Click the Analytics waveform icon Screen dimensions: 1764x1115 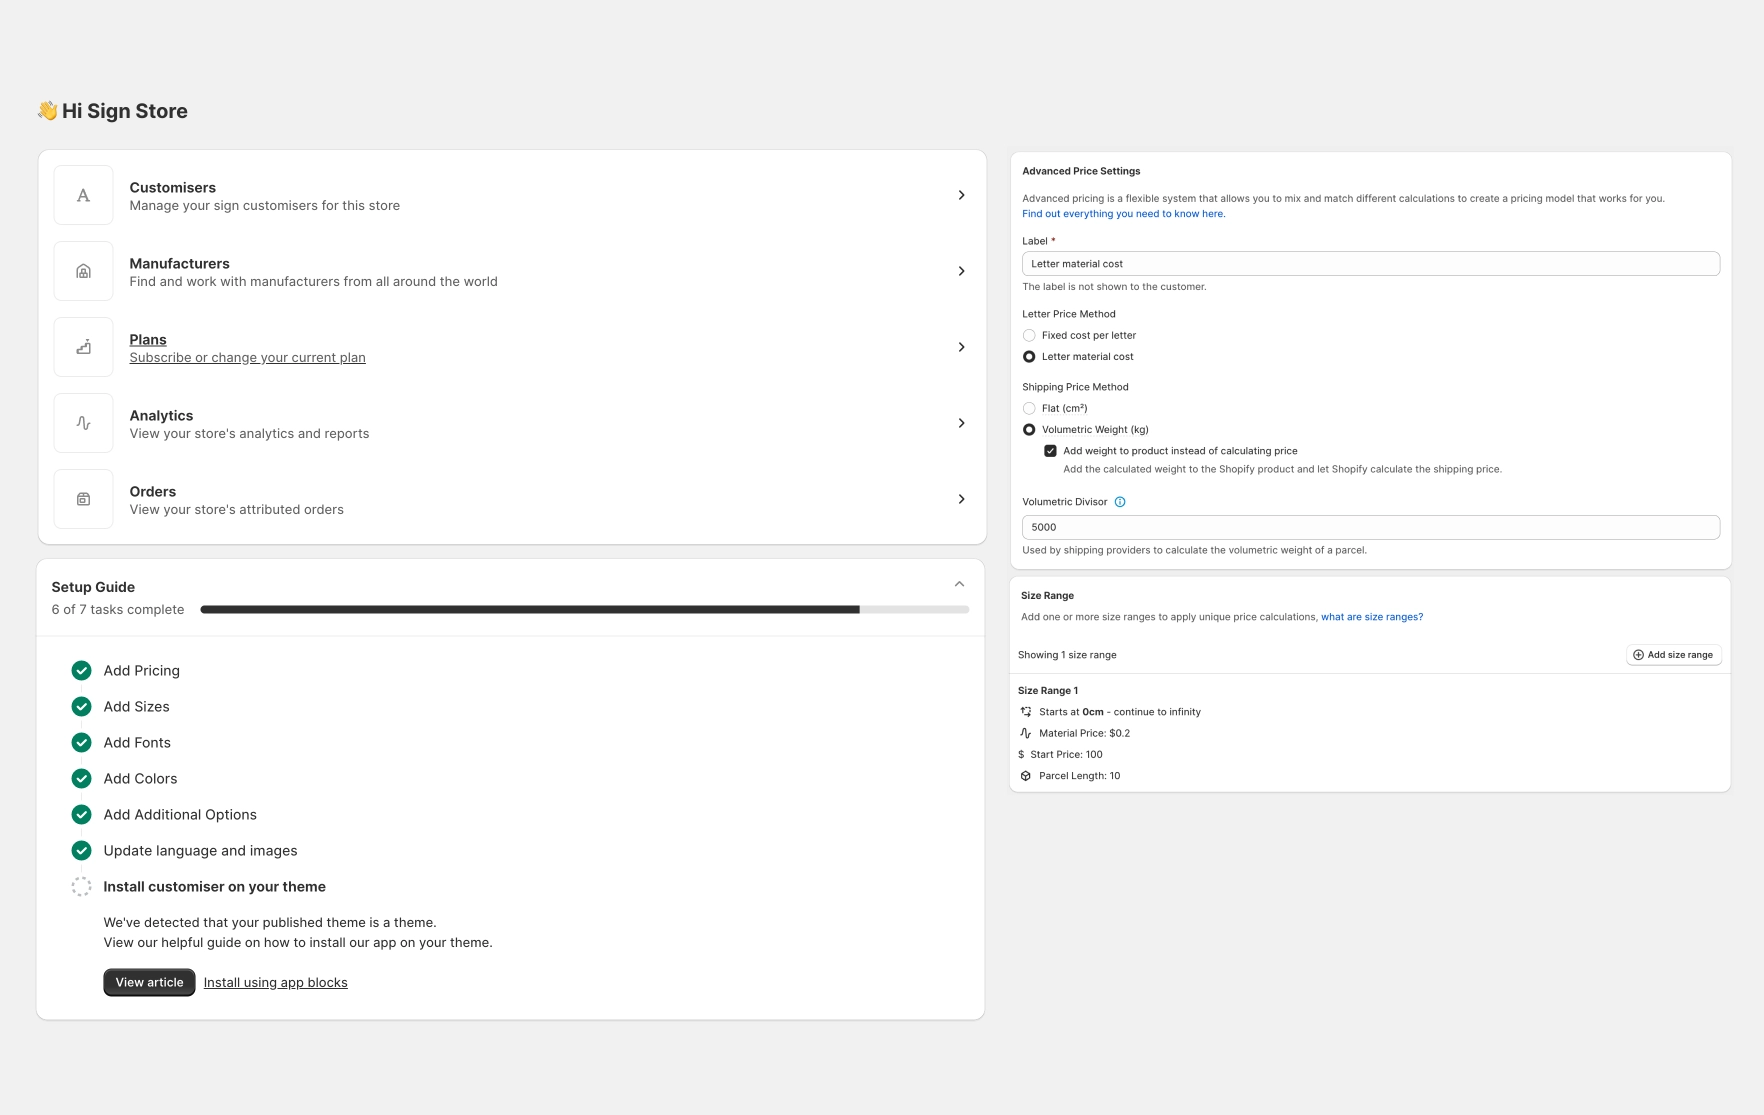(x=83, y=422)
